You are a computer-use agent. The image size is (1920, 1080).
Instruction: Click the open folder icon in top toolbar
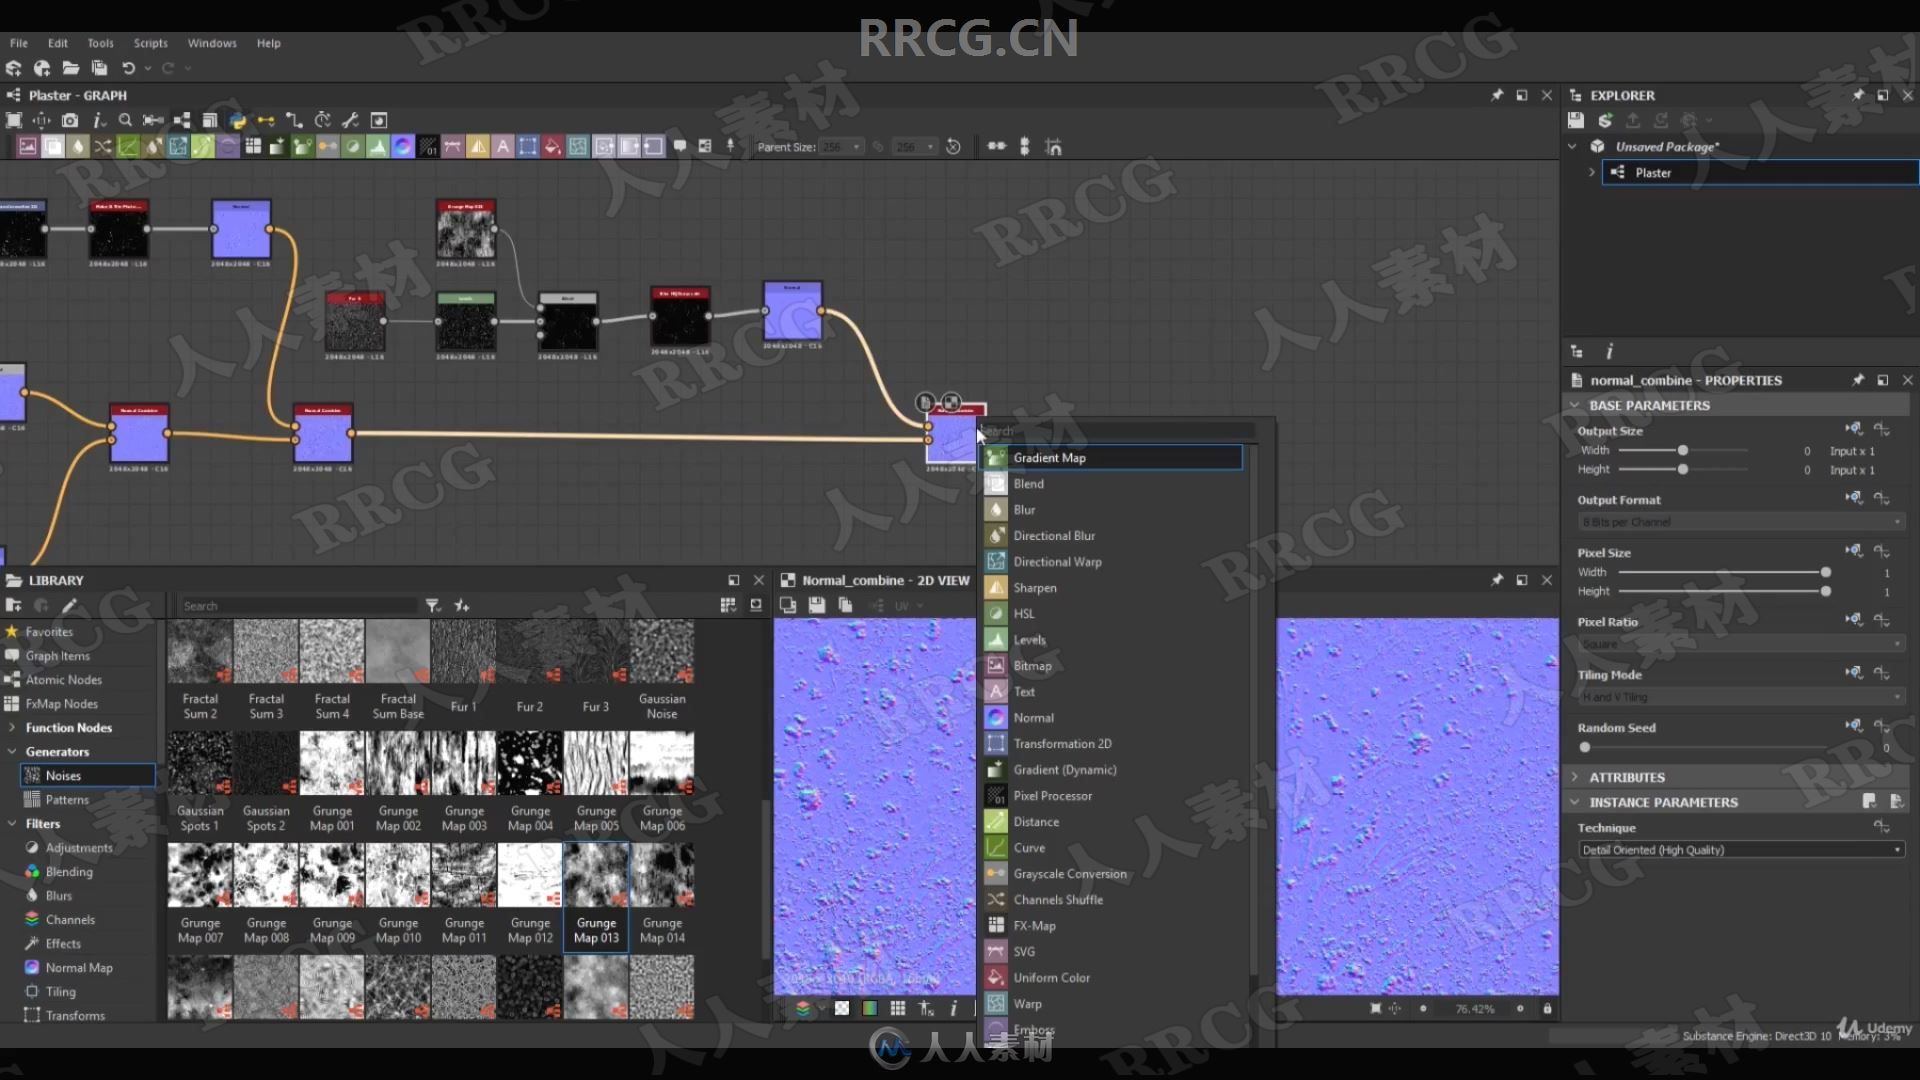tap(70, 68)
